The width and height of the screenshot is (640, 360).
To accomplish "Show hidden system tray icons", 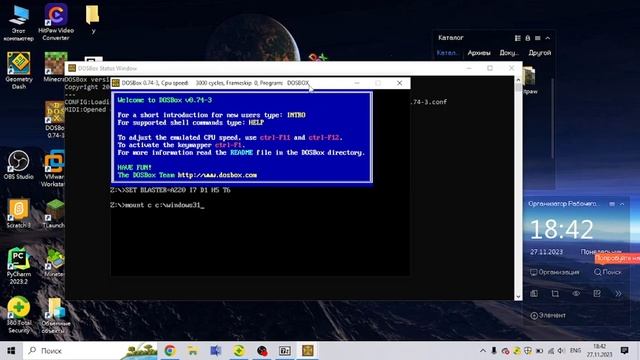I will [x=482, y=351].
